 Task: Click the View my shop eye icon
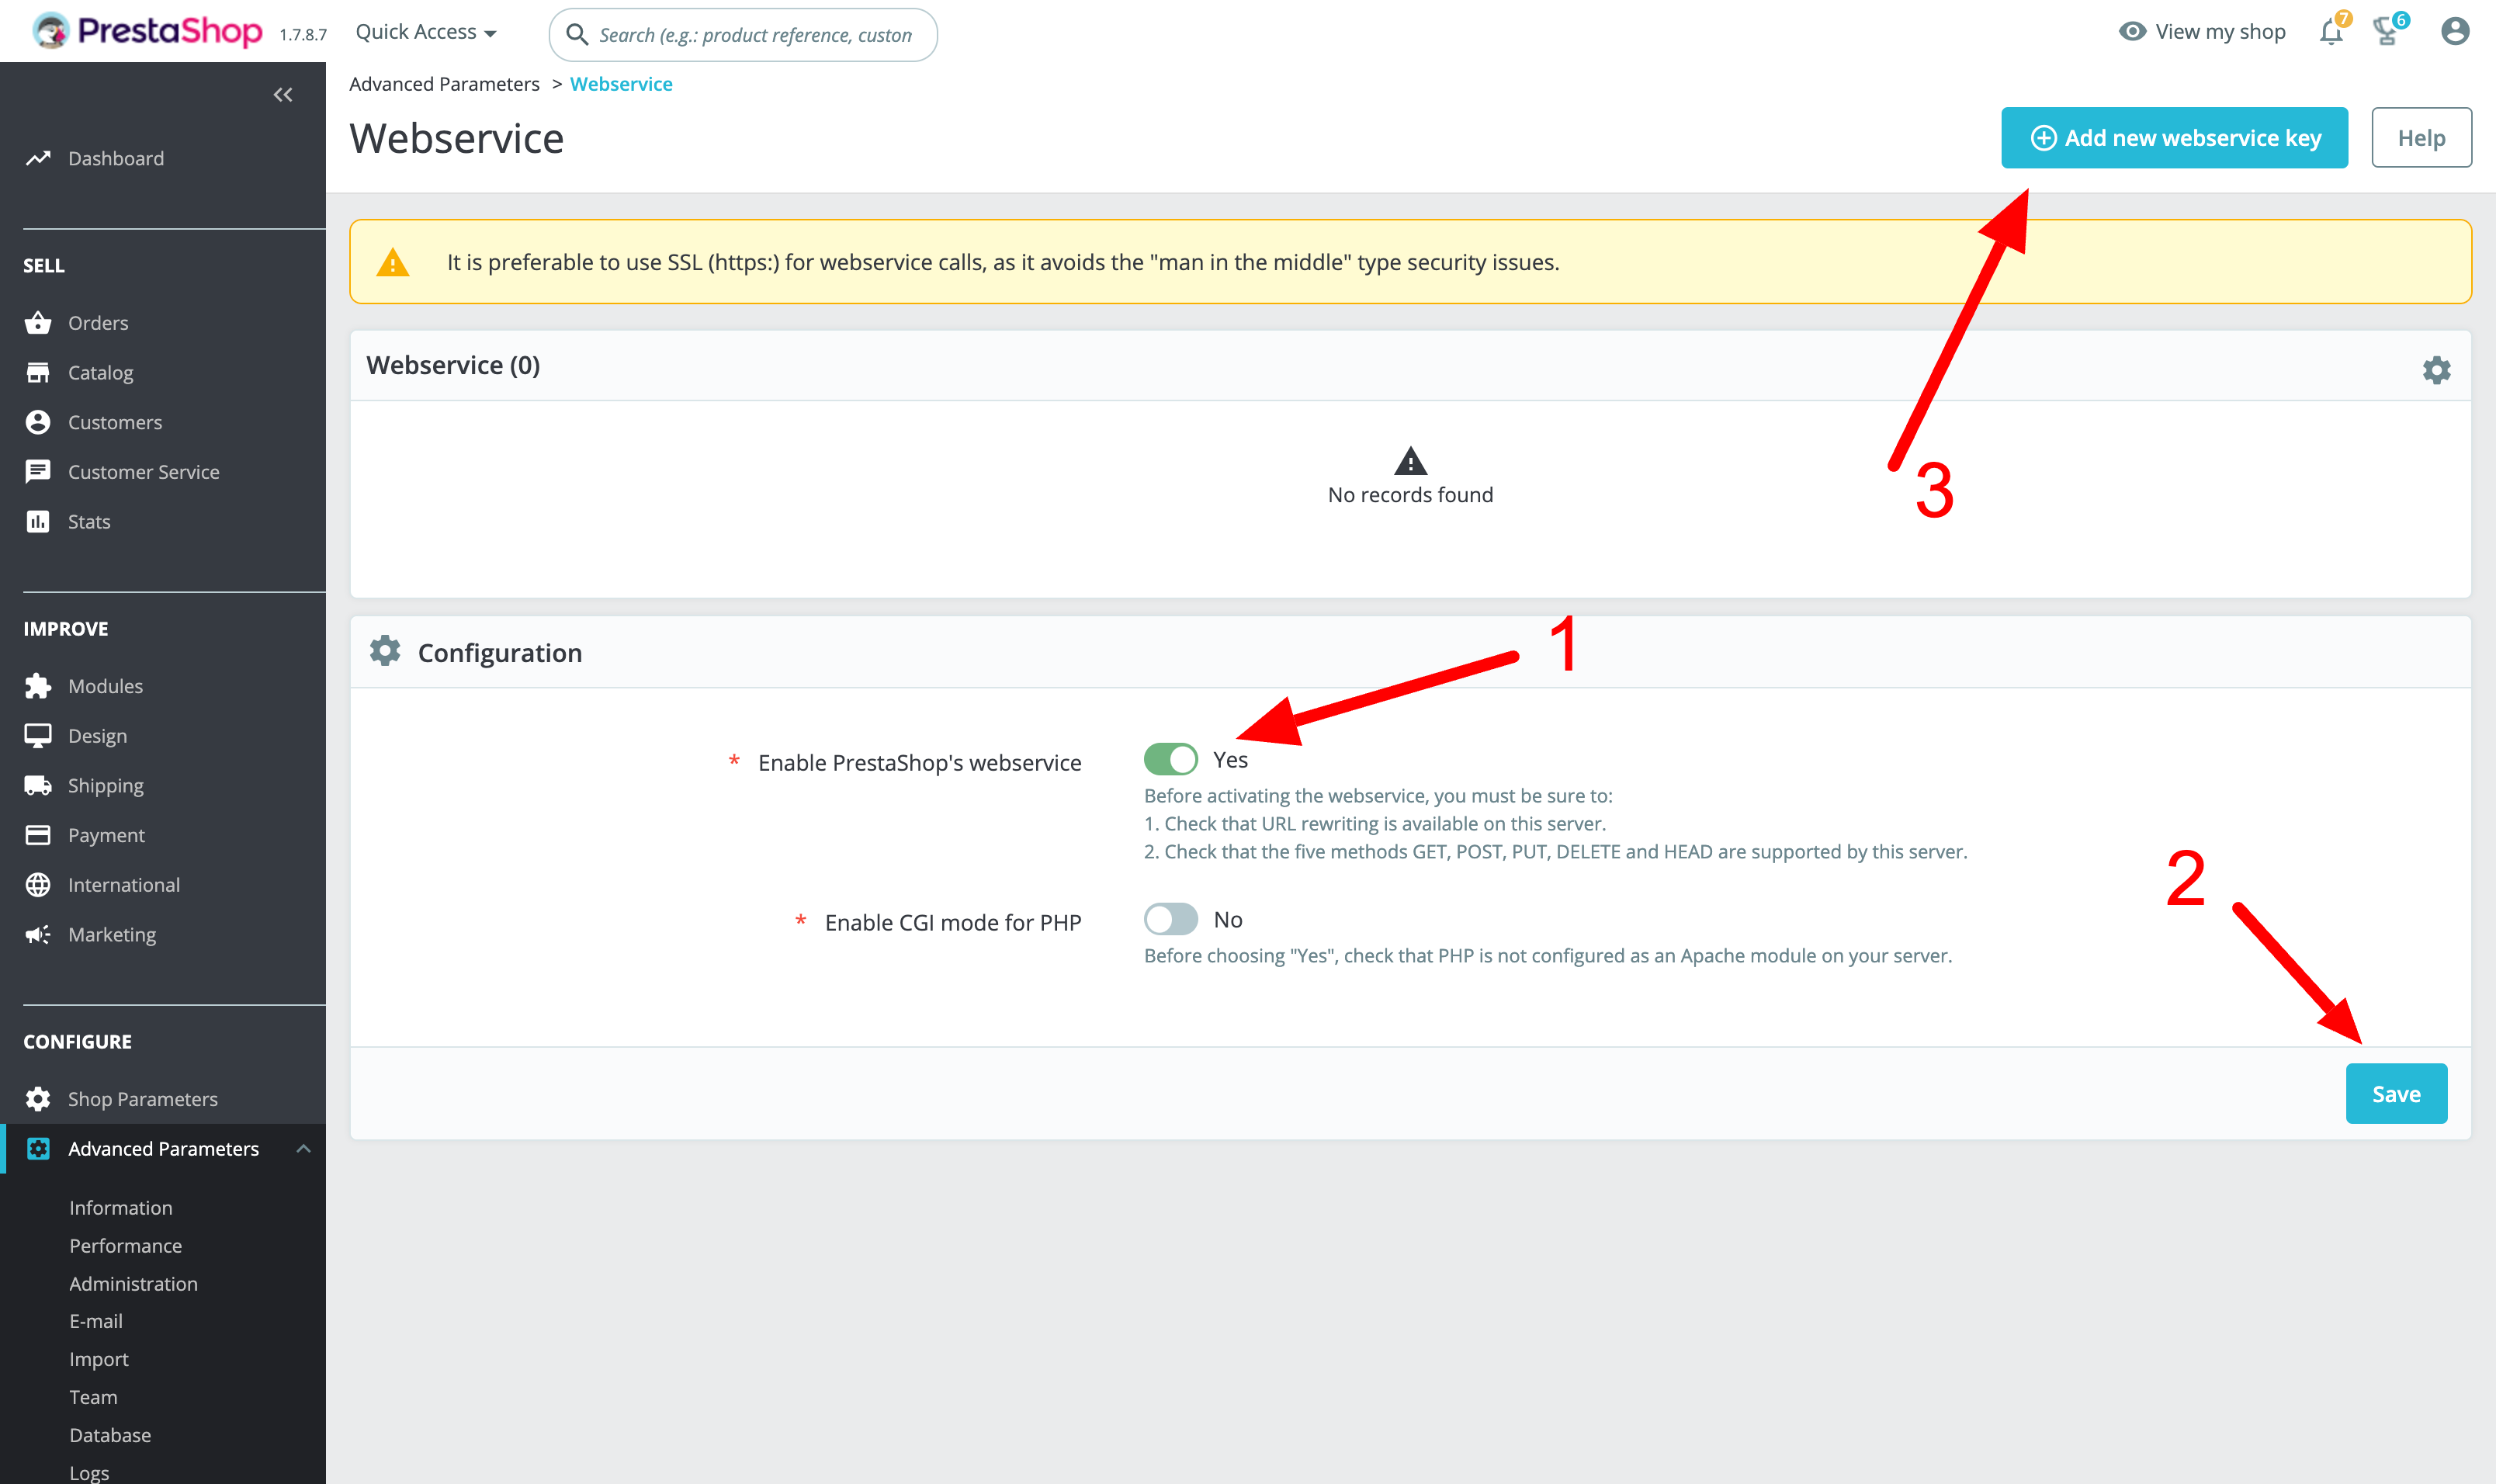(2132, 32)
